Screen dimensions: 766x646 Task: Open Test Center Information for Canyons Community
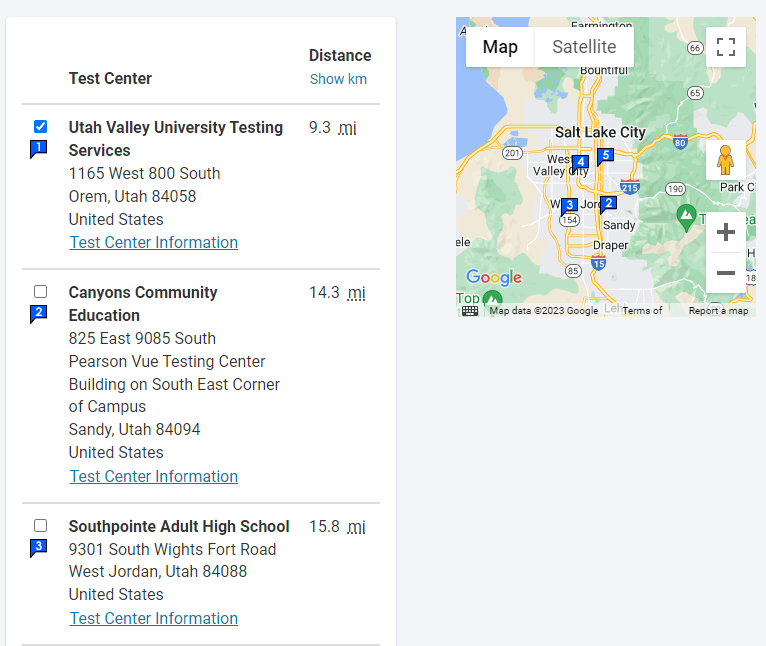click(x=154, y=477)
